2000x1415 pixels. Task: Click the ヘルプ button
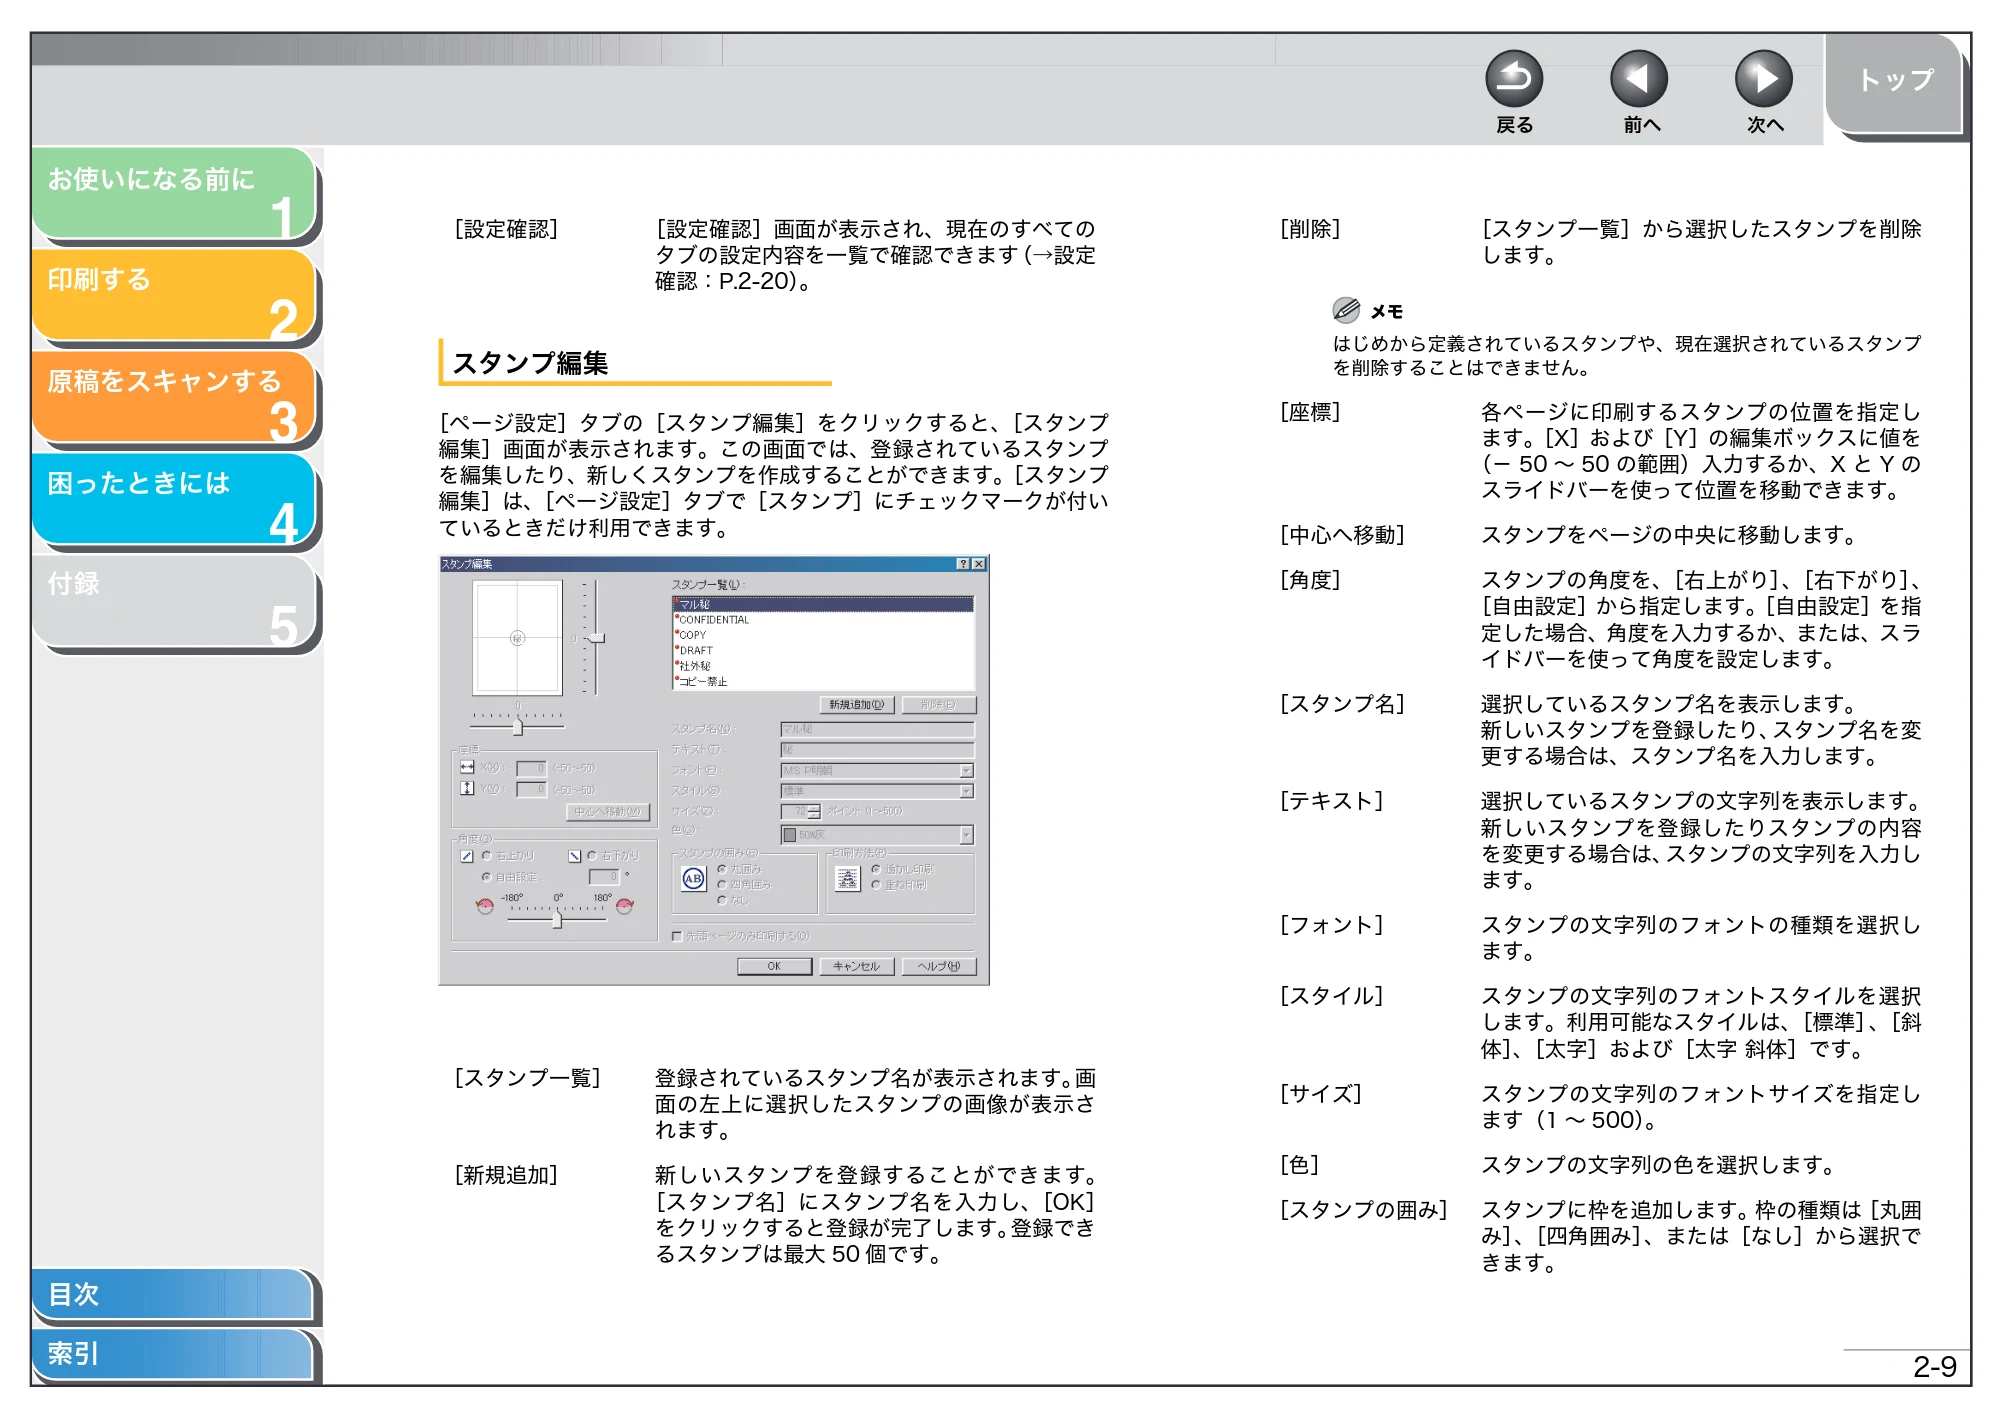939,966
